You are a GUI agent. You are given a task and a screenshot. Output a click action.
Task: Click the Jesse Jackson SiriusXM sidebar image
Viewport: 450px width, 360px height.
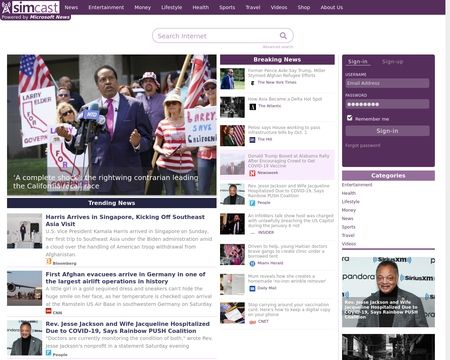pos(388,292)
